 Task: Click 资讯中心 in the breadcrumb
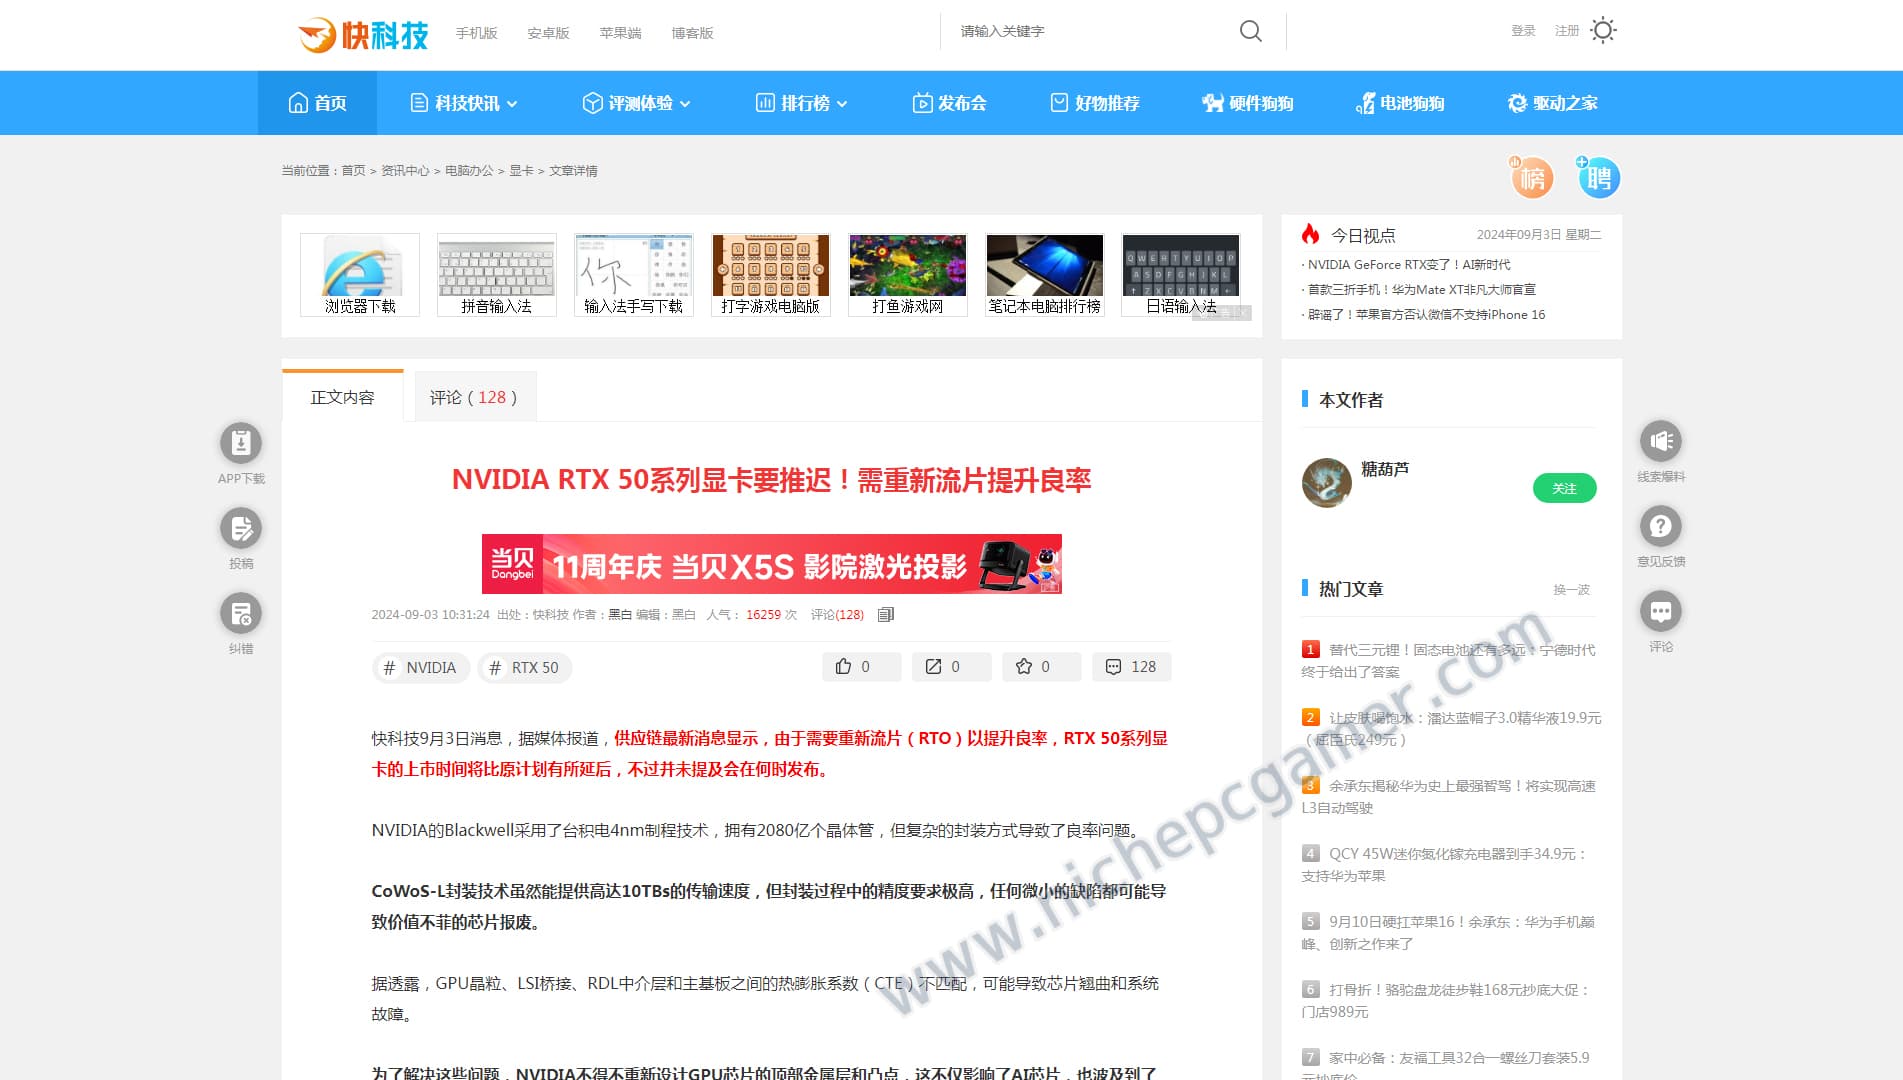coord(405,171)
